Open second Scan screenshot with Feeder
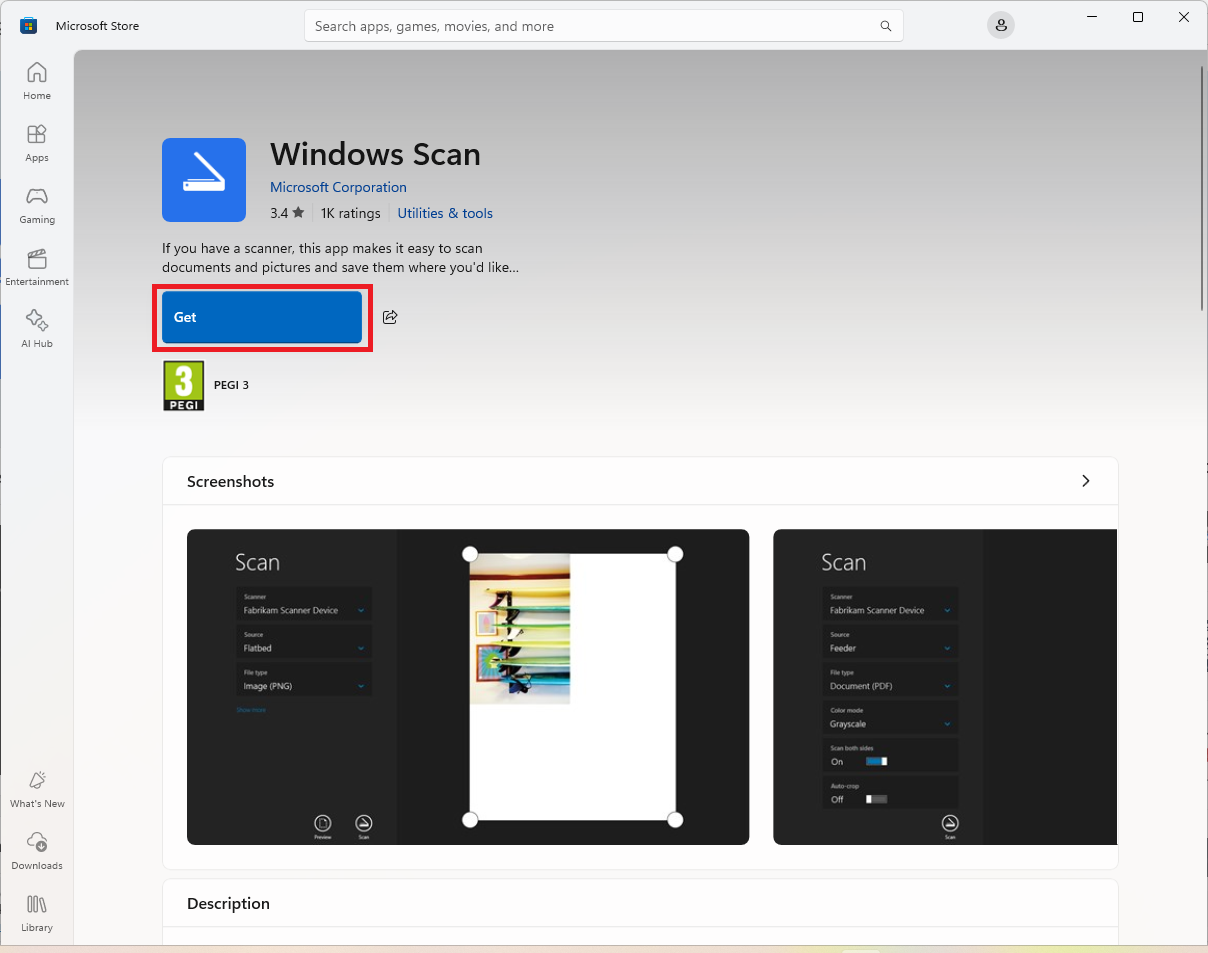Image resolution: width=1208 pixels, height=953 pixels. pyautogui.click(x=944, y=687)
